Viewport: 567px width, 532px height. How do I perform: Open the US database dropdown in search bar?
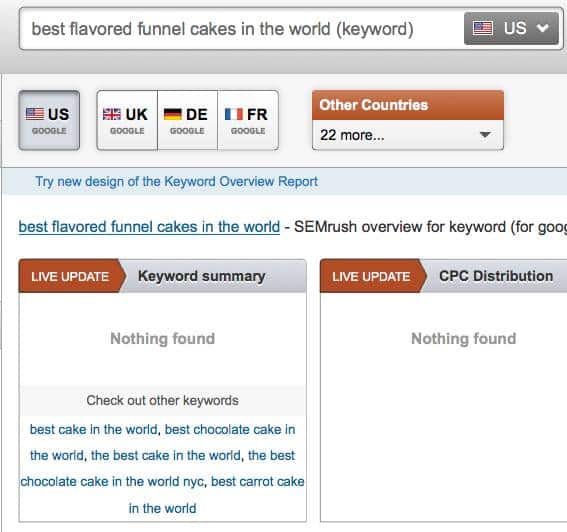tap(511, 28)
